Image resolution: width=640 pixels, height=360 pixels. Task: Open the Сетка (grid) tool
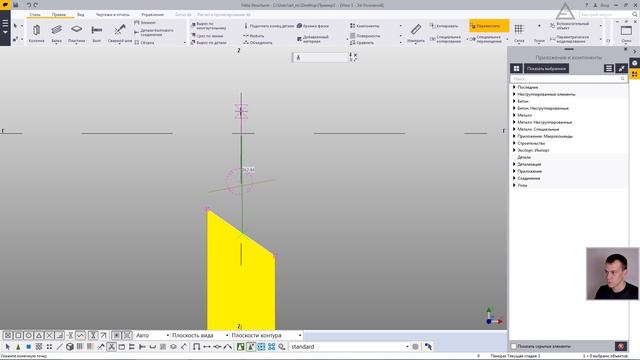coord(519,33)
